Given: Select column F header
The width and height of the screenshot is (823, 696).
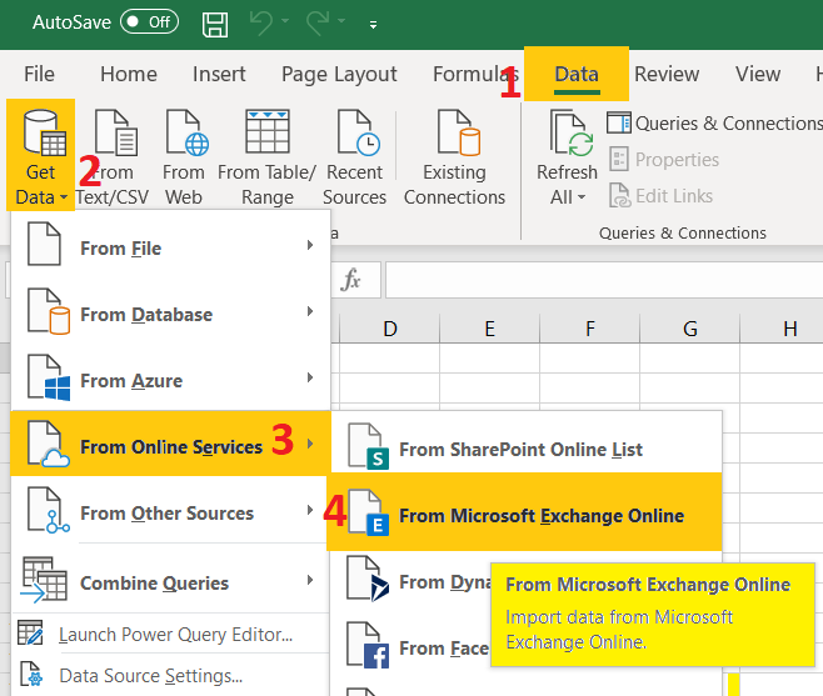Looking at the screenshot, I should [590, 329].
